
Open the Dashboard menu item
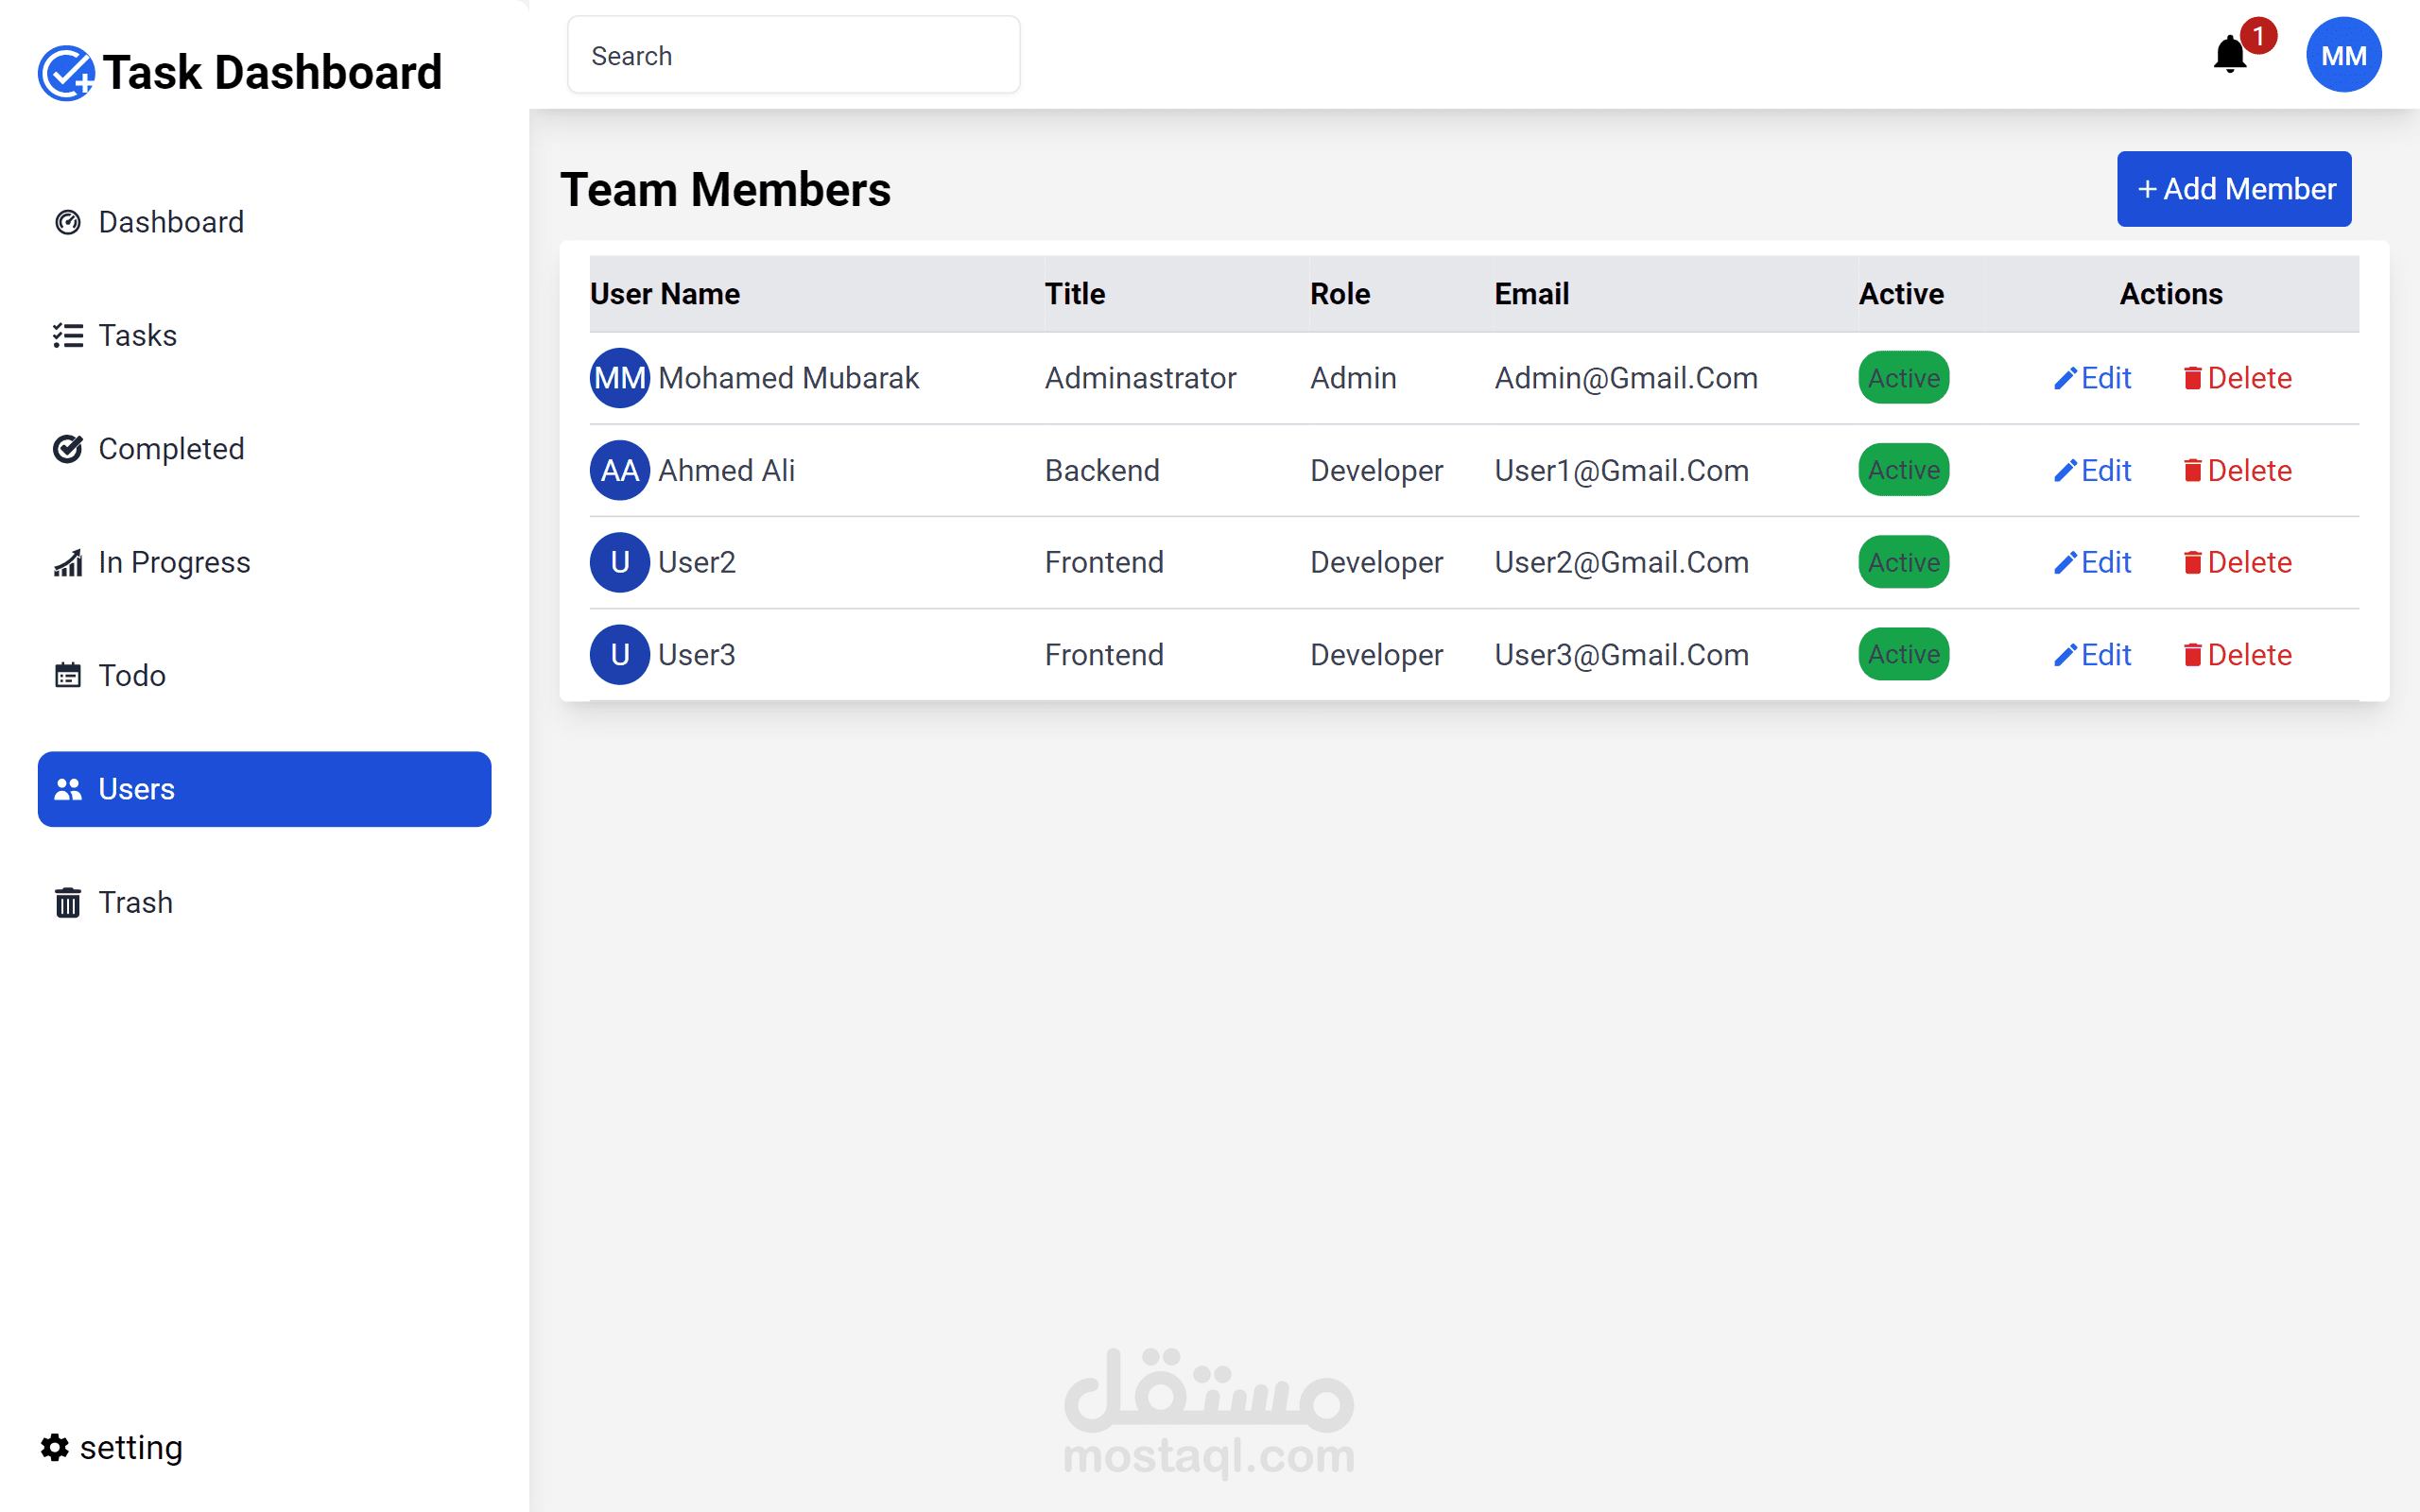coord(170,222)
